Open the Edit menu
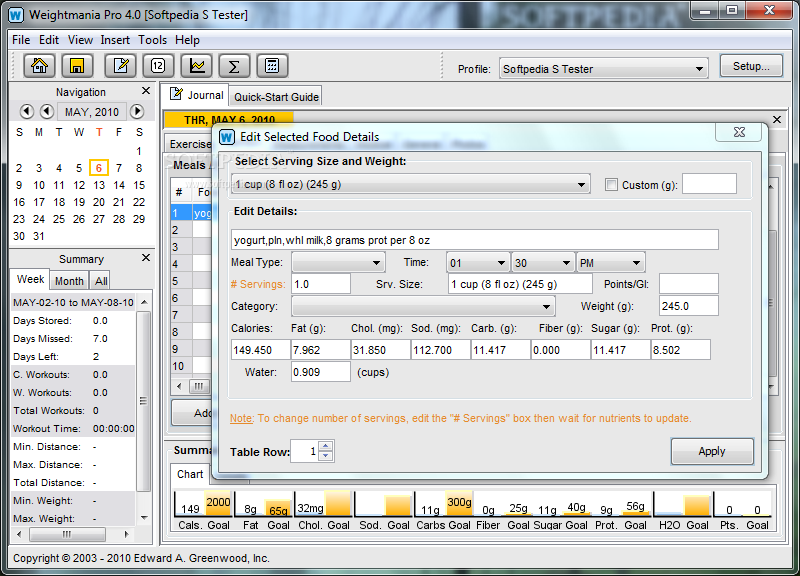Screen dimensions: 800x576 coord(49,40)
